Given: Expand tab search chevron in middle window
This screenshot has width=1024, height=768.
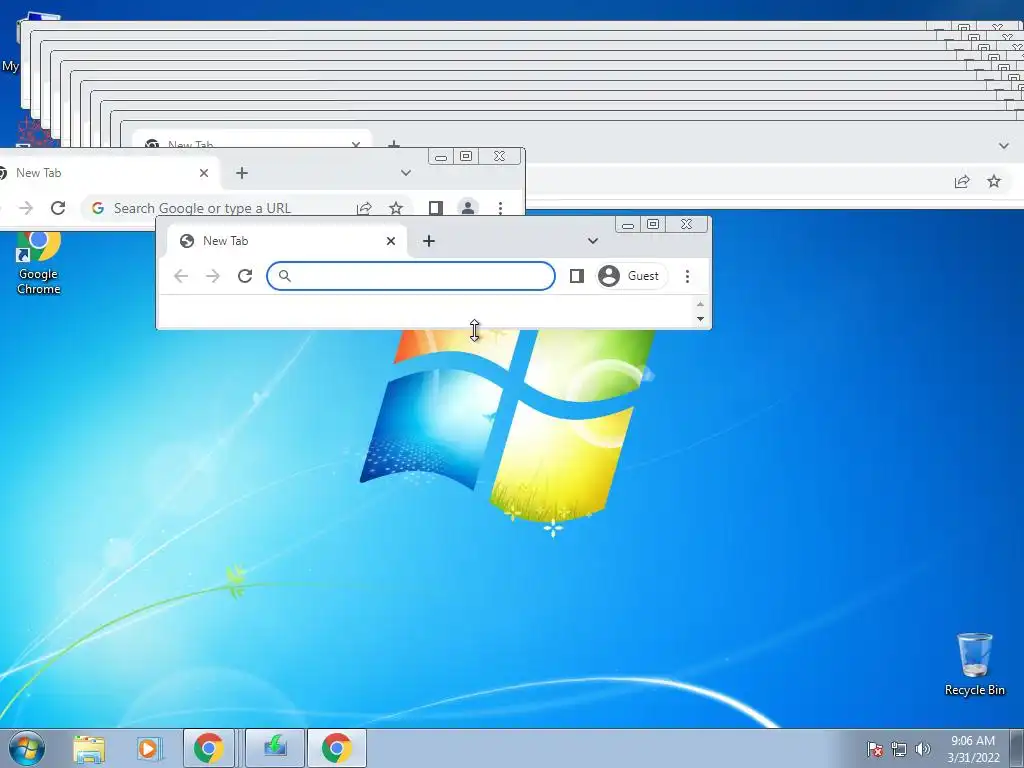Looking at the screenshot, I should pyautogui.click(x=406, y=173).
